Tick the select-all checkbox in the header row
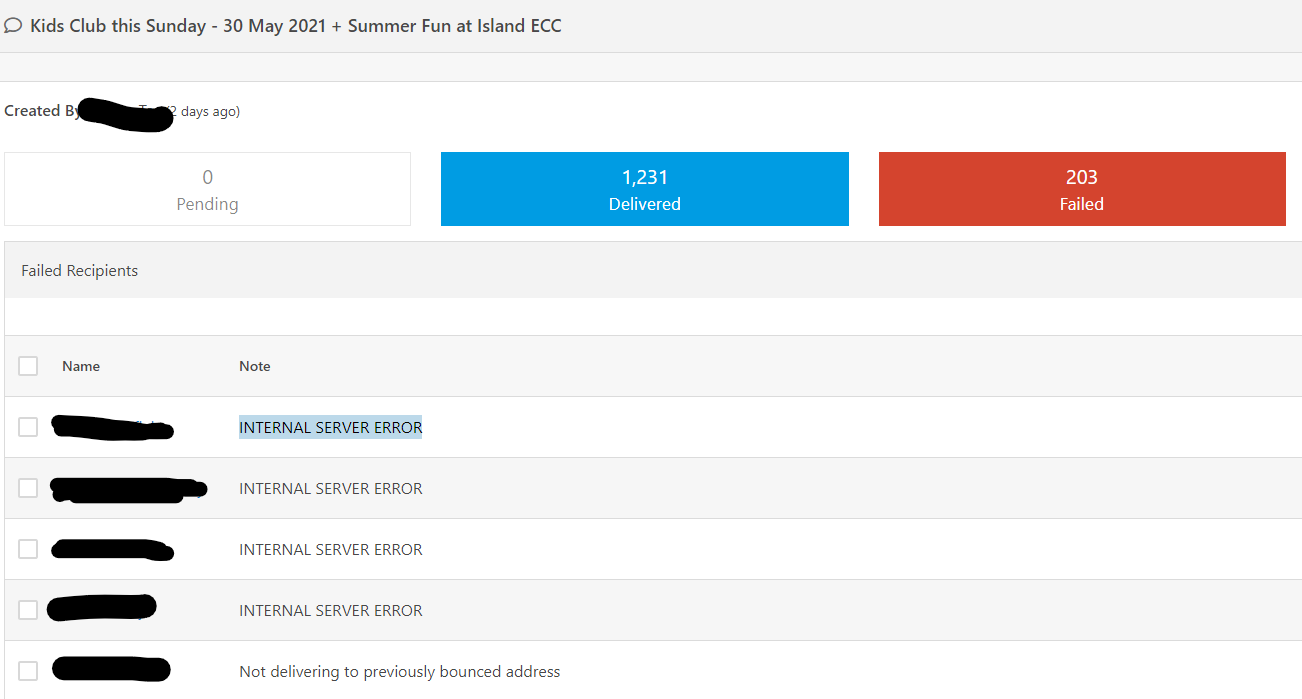This screenshot has width=1302, height=699. 28,366
